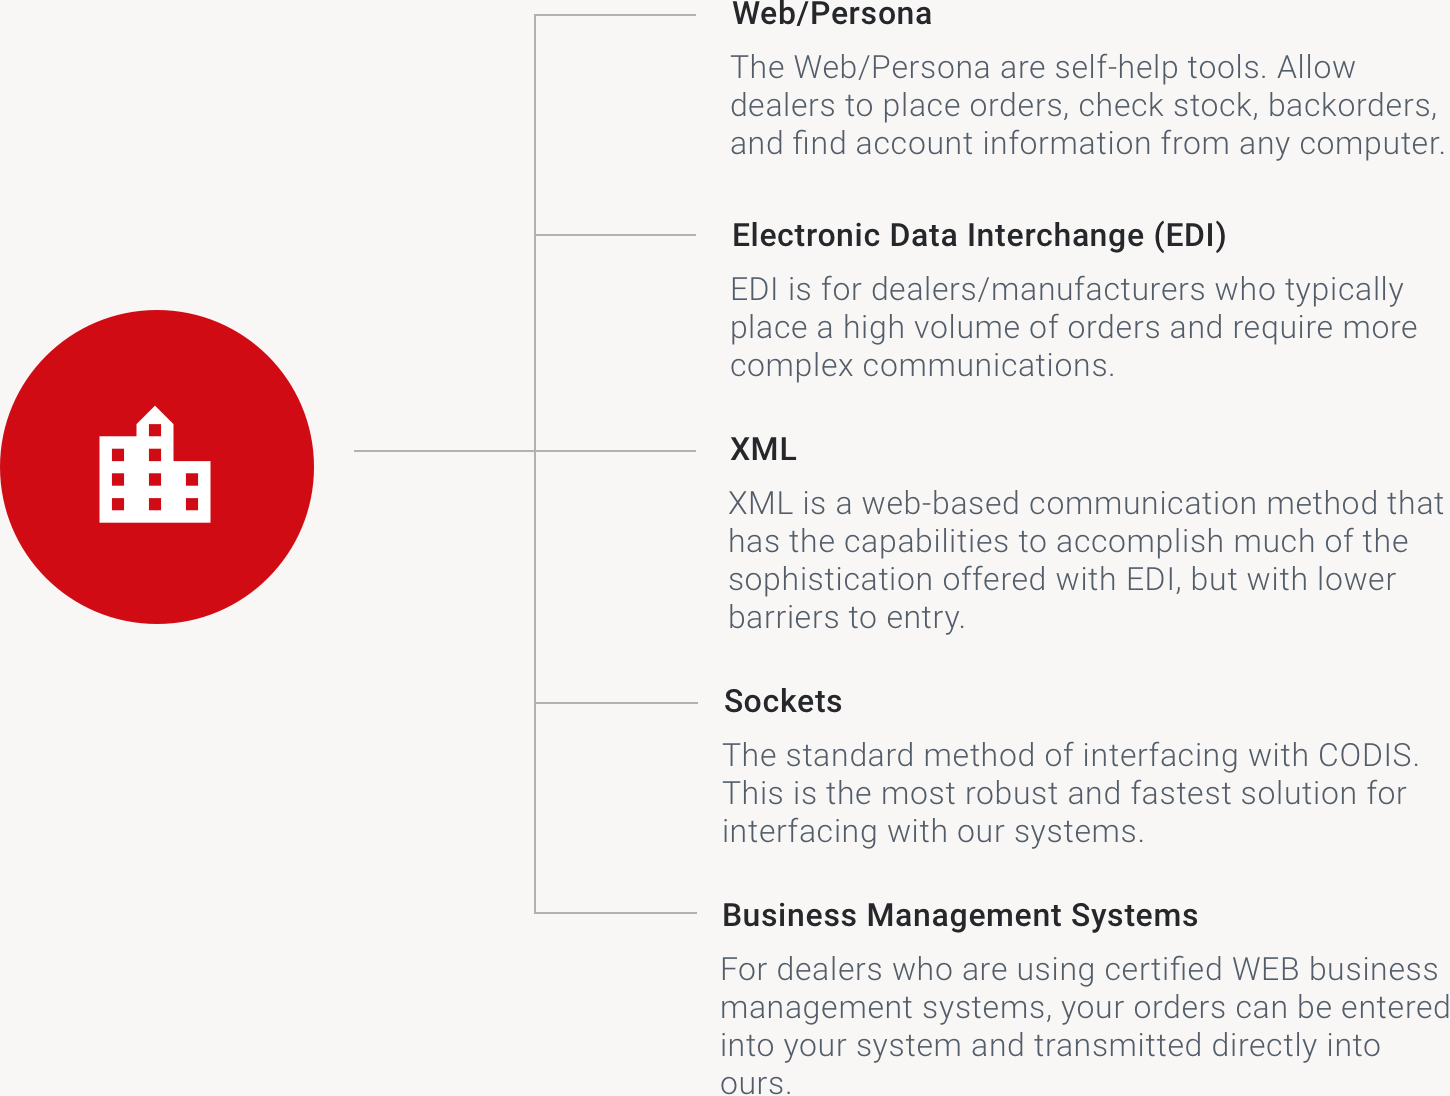1450x1096 pixels.
Task: Click vertical trunk line between EDI and XML branches
Action: pos(535,343)
